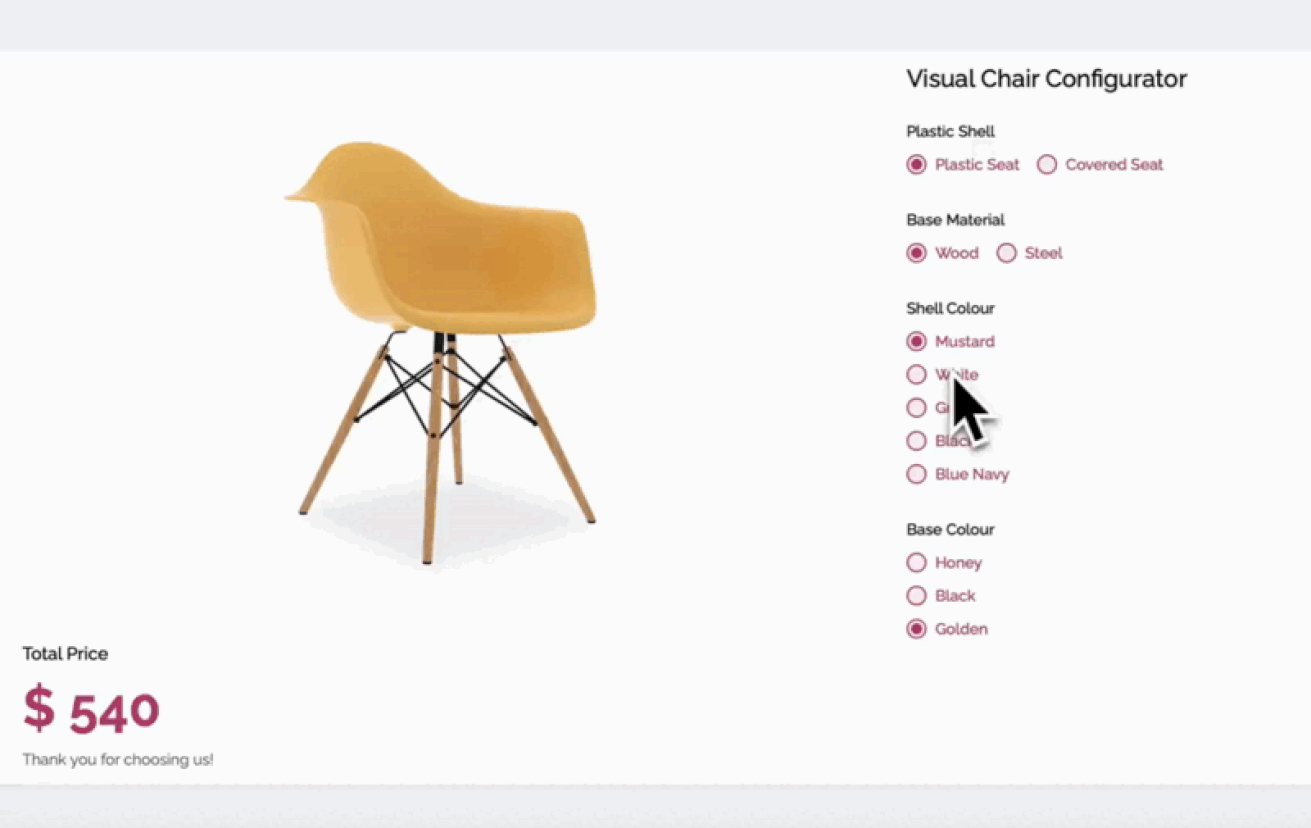
Task: Click the Thank you for choosing us text
Action: pyautogui.click(x=118, y=760)
